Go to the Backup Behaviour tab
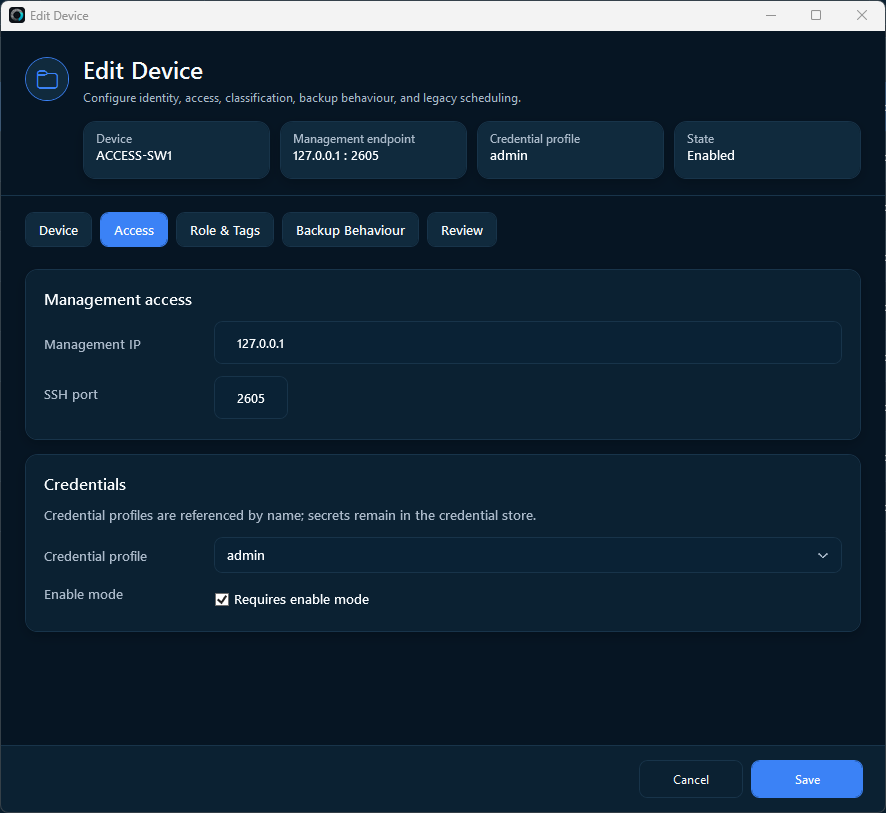The height and width of the screenshot is (813, 886). (x=350, y=230)
